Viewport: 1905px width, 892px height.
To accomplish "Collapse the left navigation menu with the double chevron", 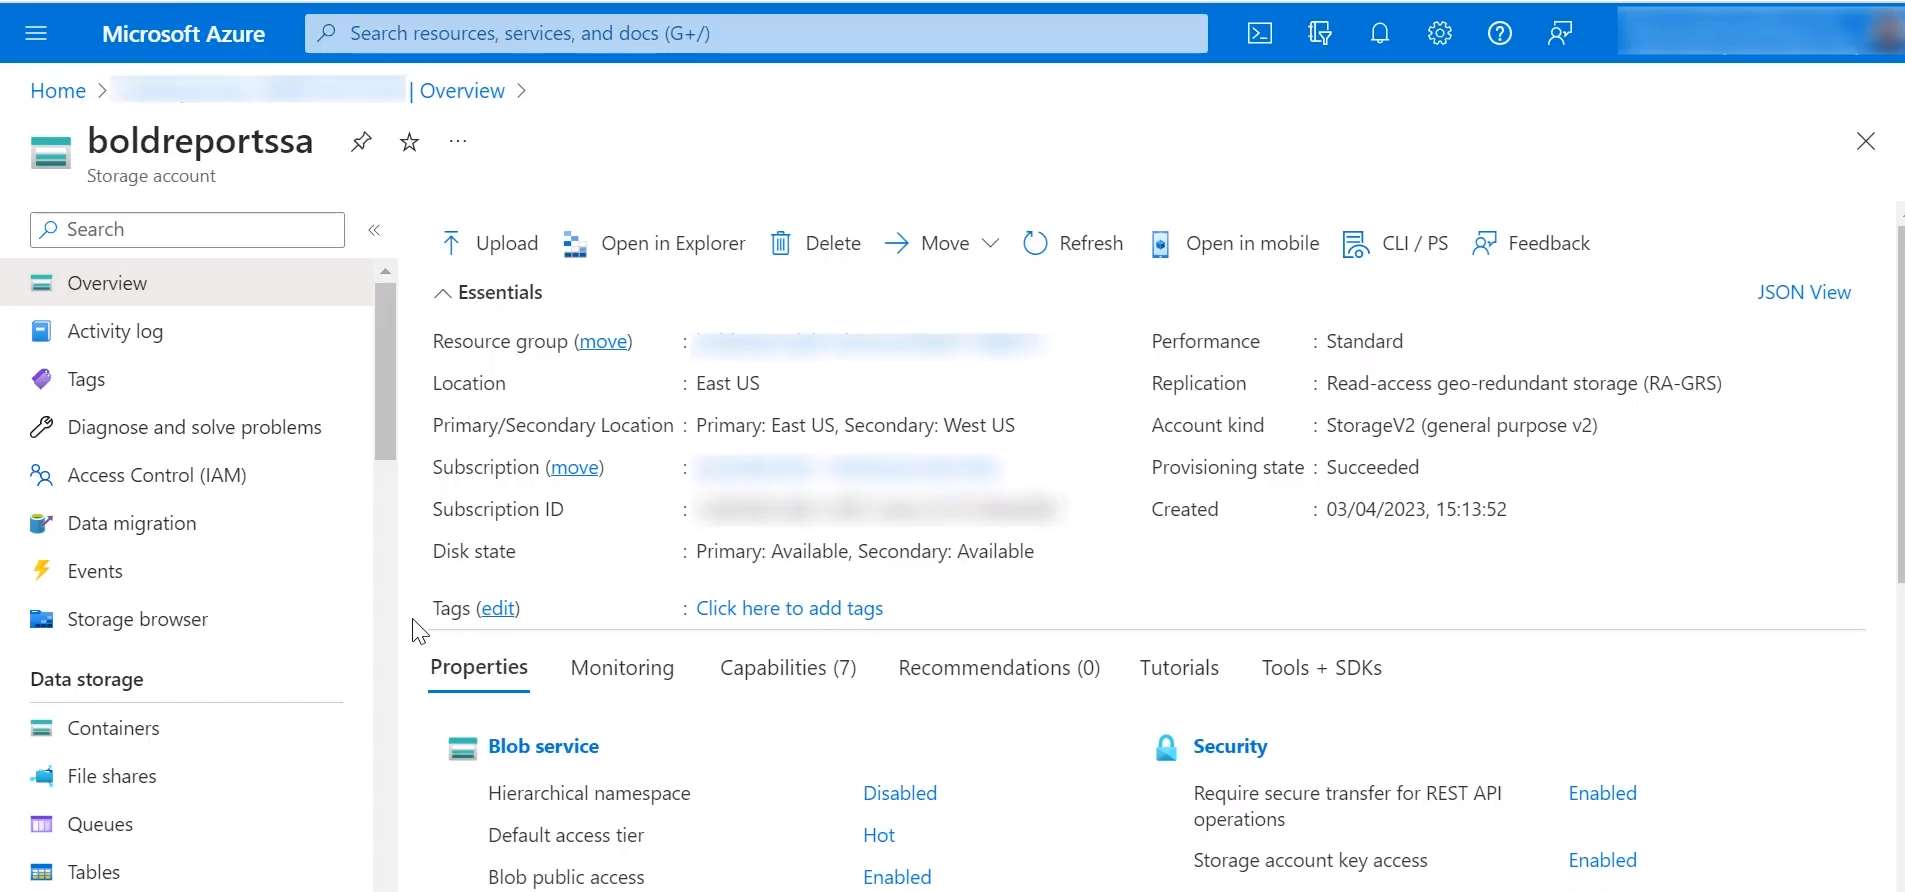I will point(374,230).
